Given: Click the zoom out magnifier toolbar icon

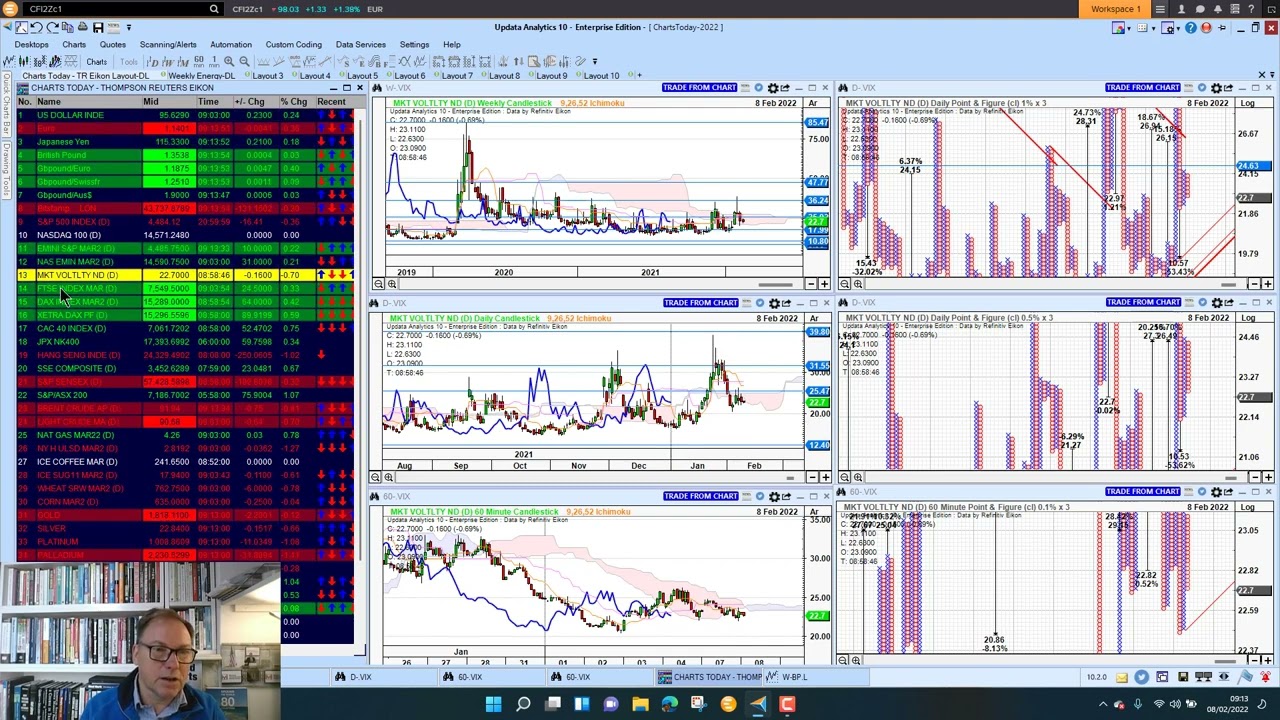Looking at the screenshot, I should pos(244,61).
